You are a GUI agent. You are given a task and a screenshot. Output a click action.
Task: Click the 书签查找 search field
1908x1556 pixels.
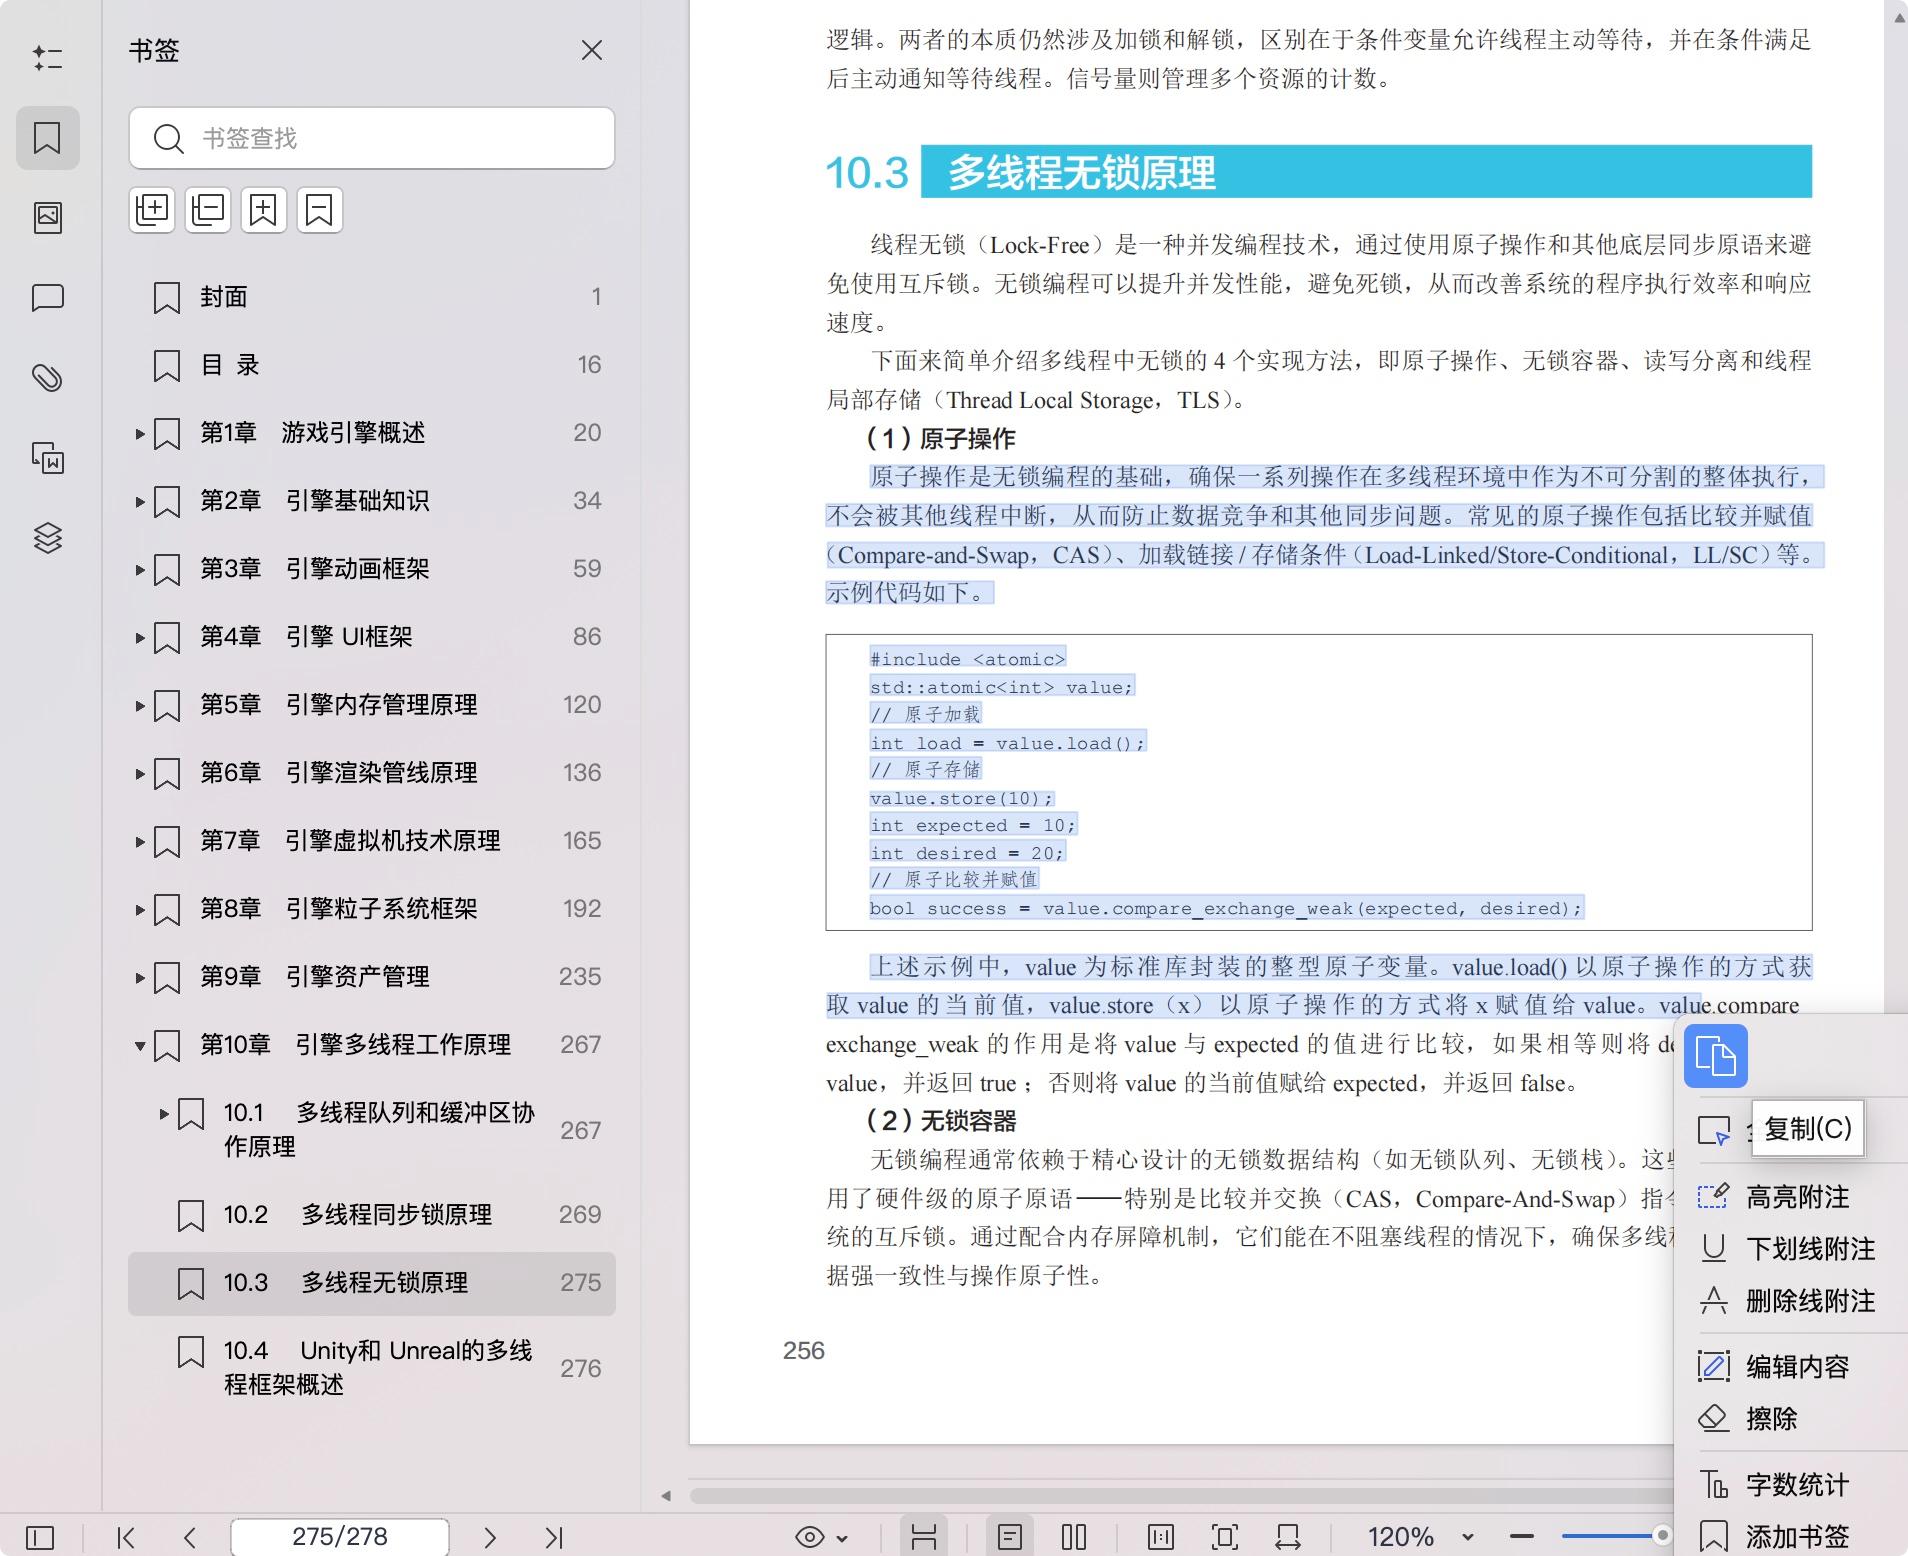(372, 138)
